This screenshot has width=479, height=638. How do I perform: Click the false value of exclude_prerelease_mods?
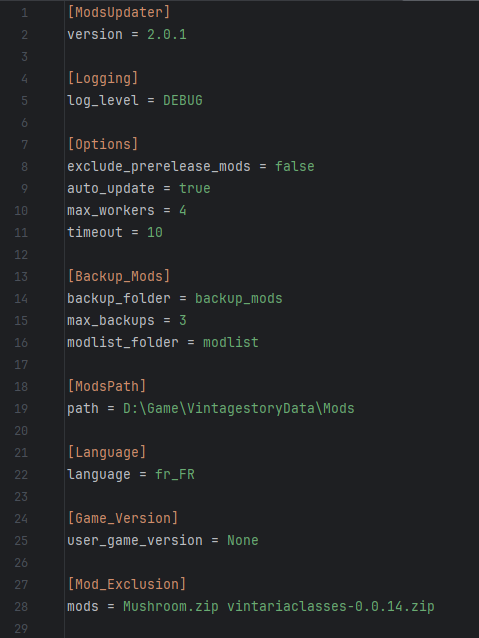pyautogui.click(x=295, y=166)
